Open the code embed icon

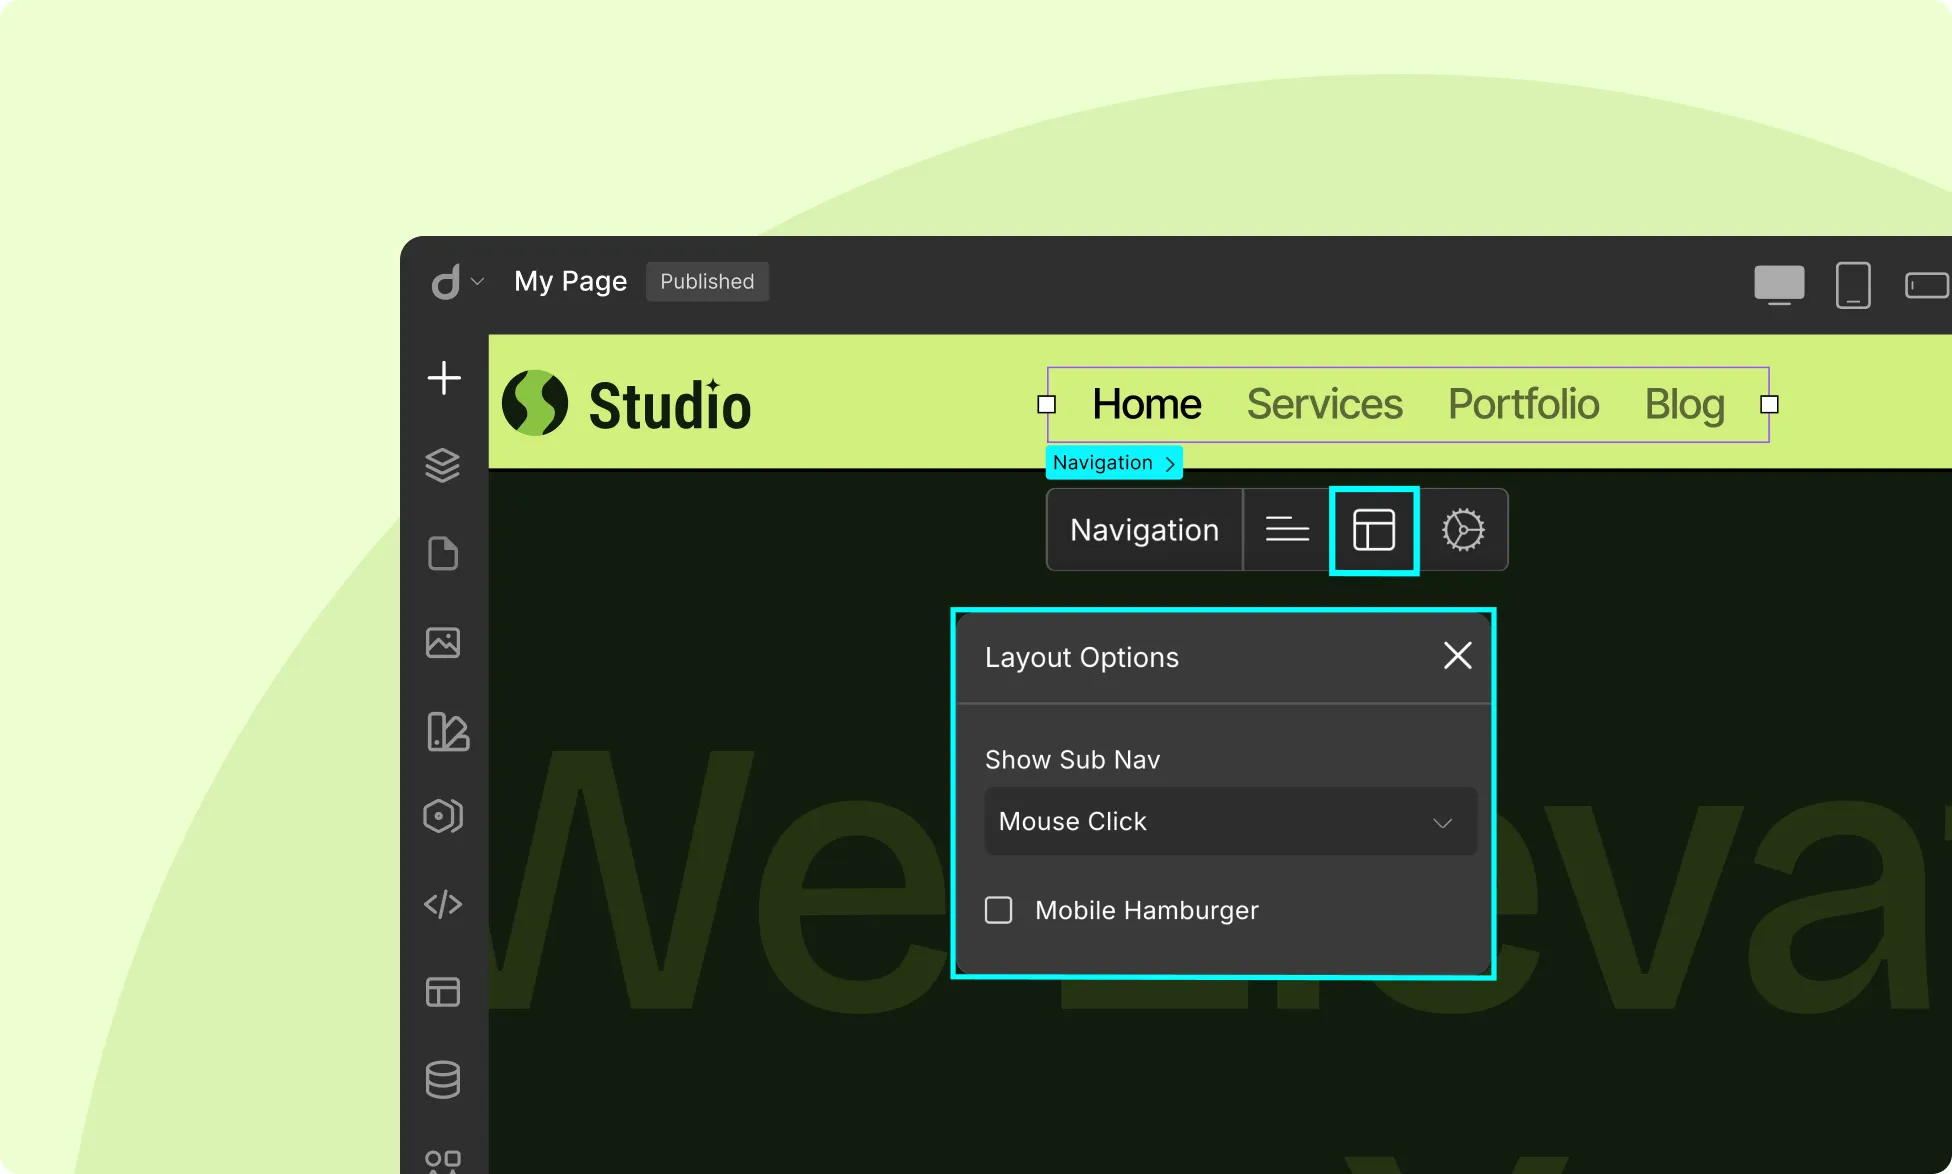pyautogui.click(x=443, y=904)
